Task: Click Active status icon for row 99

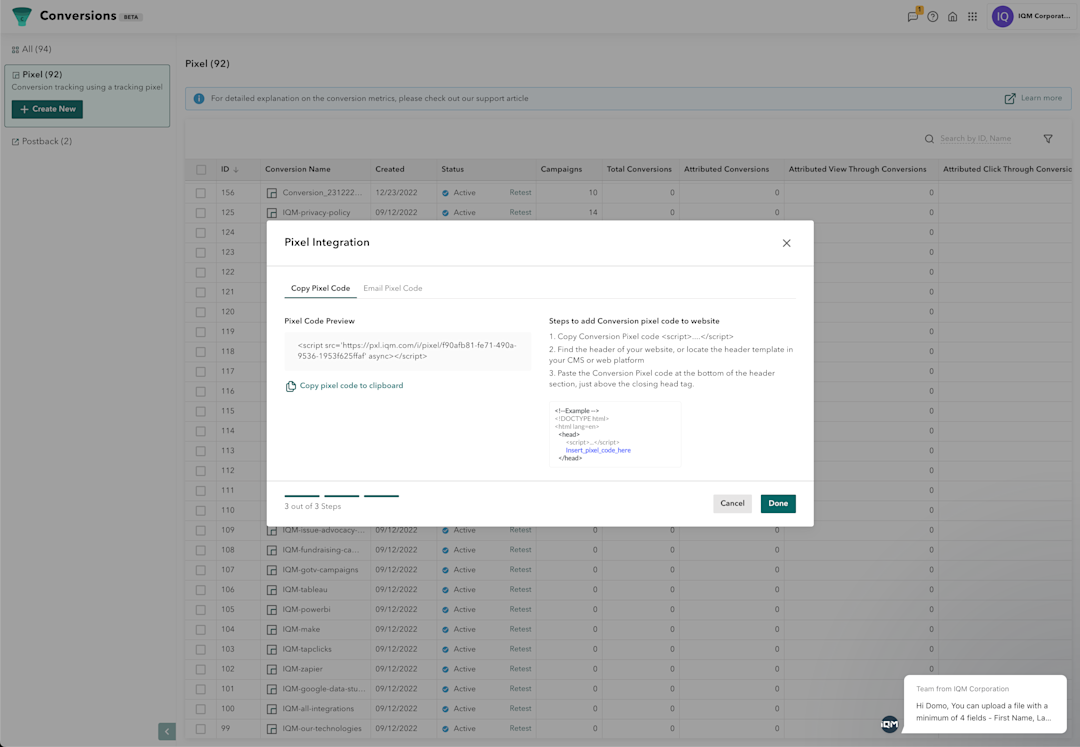Action: [446, 728]
